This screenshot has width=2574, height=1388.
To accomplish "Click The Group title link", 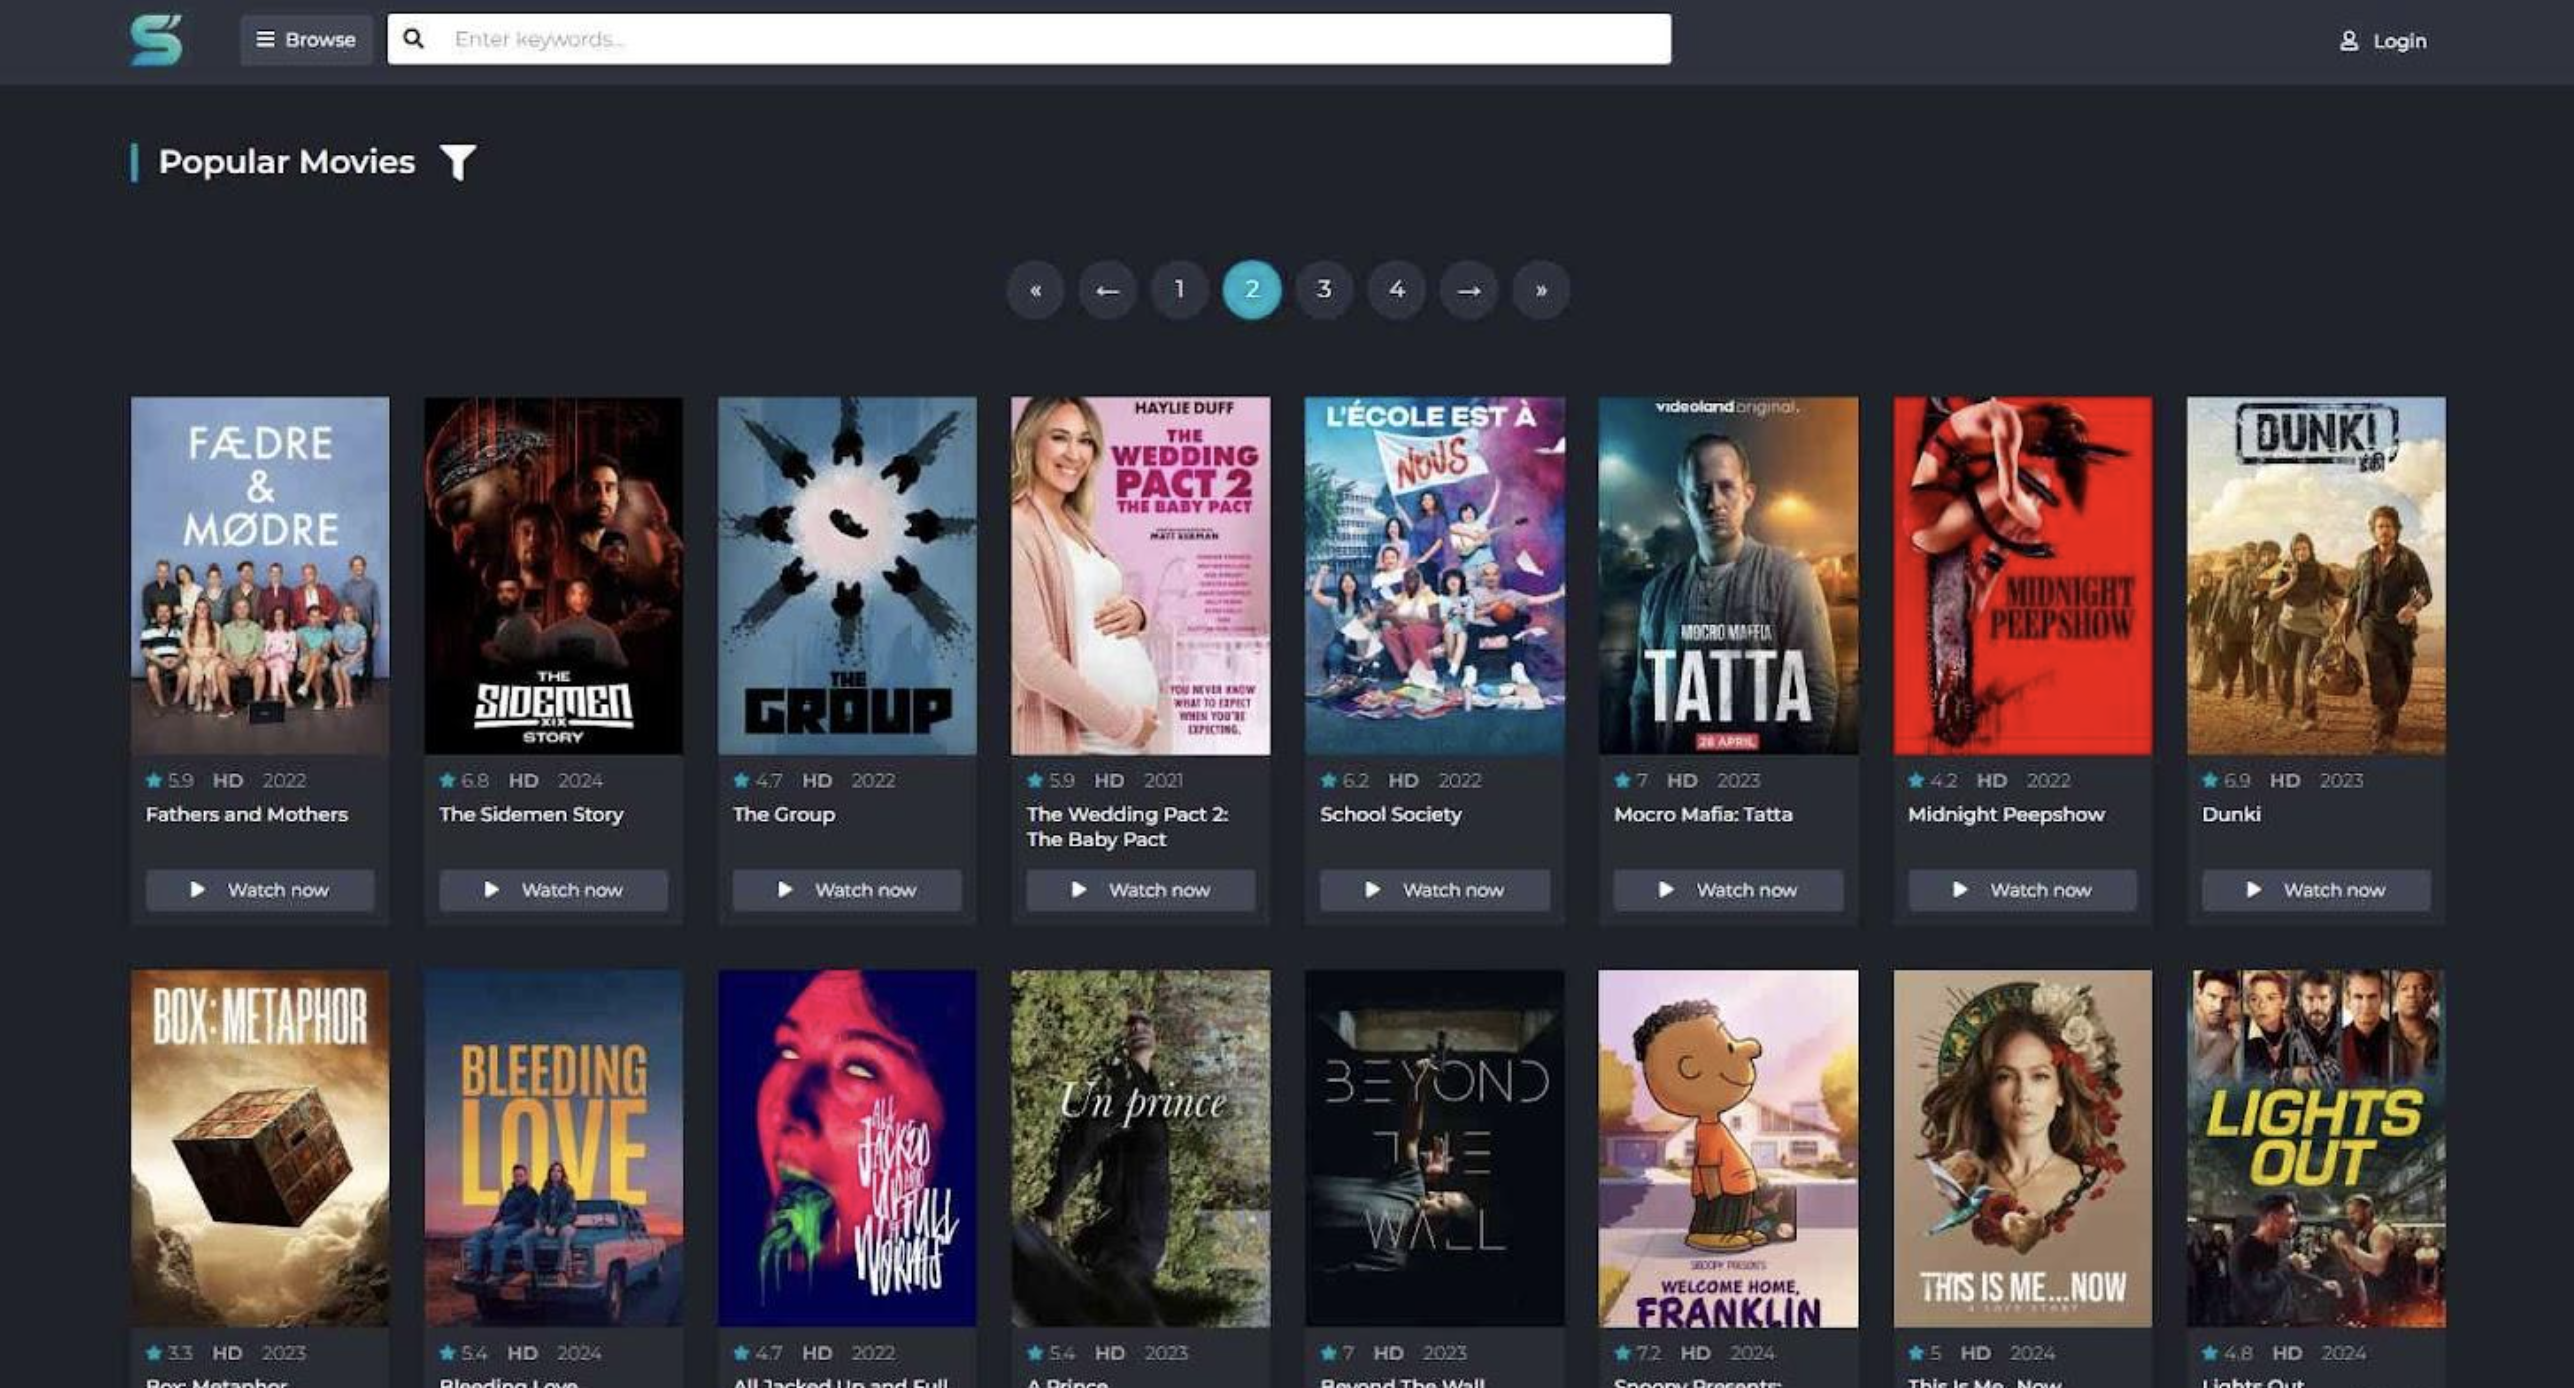I will click(x=784, y=814).
